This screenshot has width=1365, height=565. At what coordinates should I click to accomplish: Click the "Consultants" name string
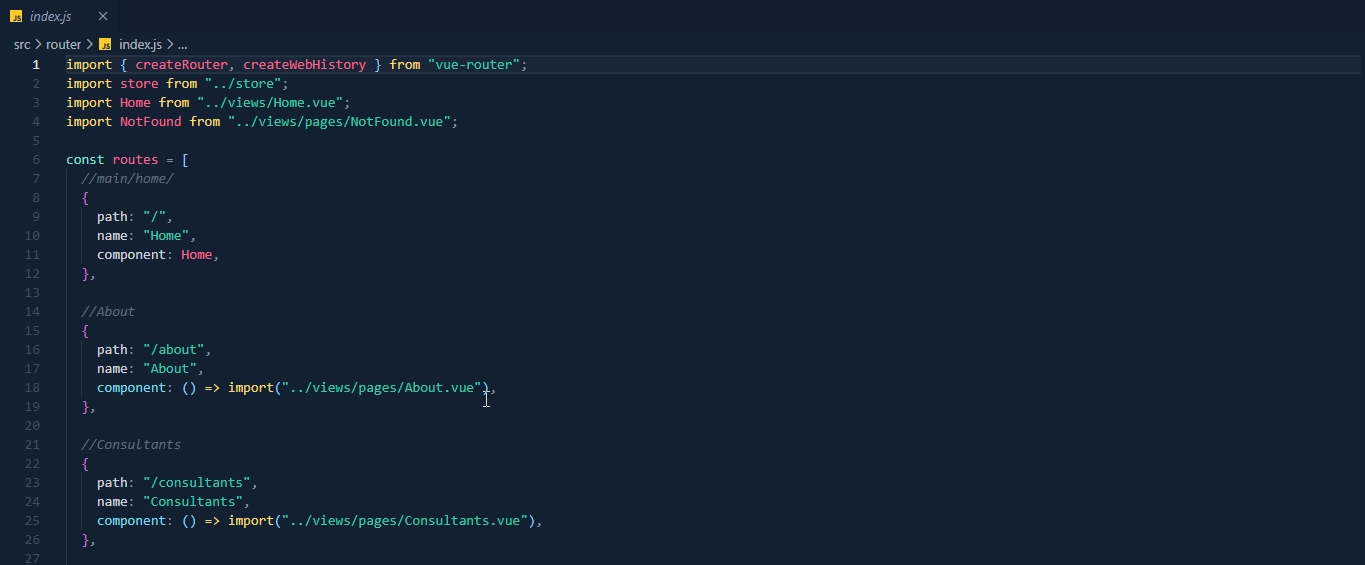pyautogui.click(x=193, y=501)
